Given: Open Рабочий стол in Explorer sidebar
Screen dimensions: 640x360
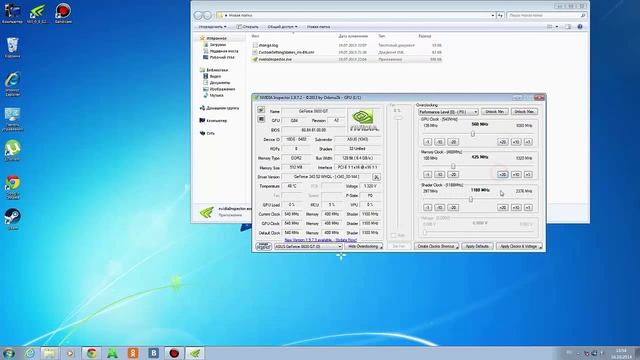Looking at the screenshot, I should click(x=218, y=58).
